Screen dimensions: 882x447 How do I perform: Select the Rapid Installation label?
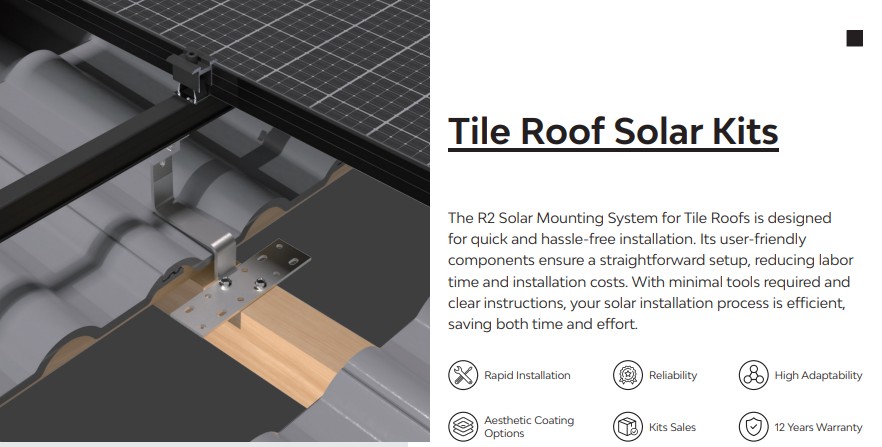[x=527, y=376]
